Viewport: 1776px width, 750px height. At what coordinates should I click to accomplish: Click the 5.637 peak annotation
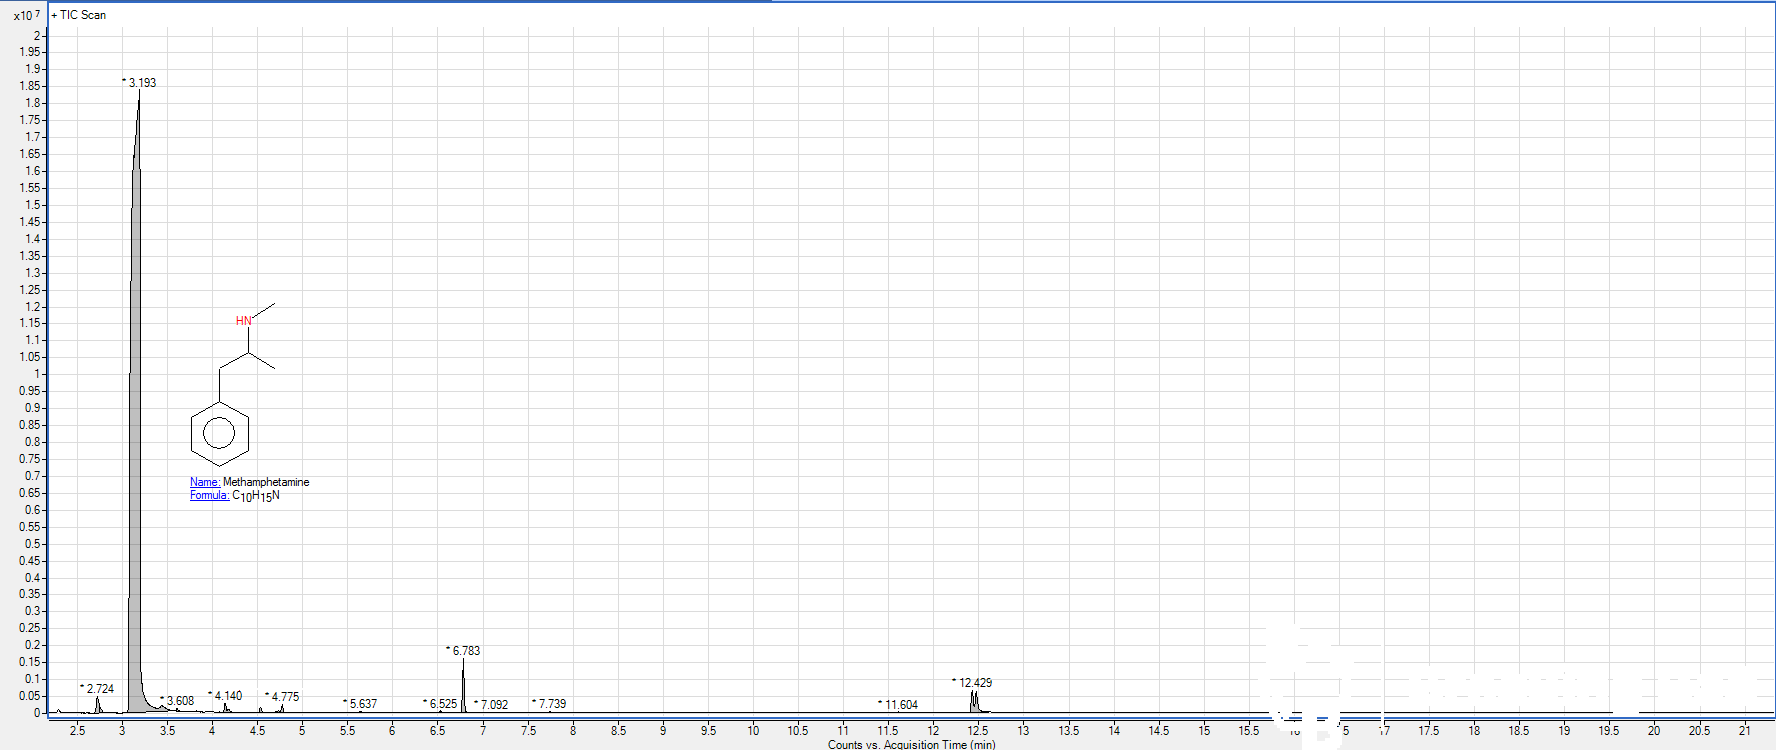tap(363, 704)
